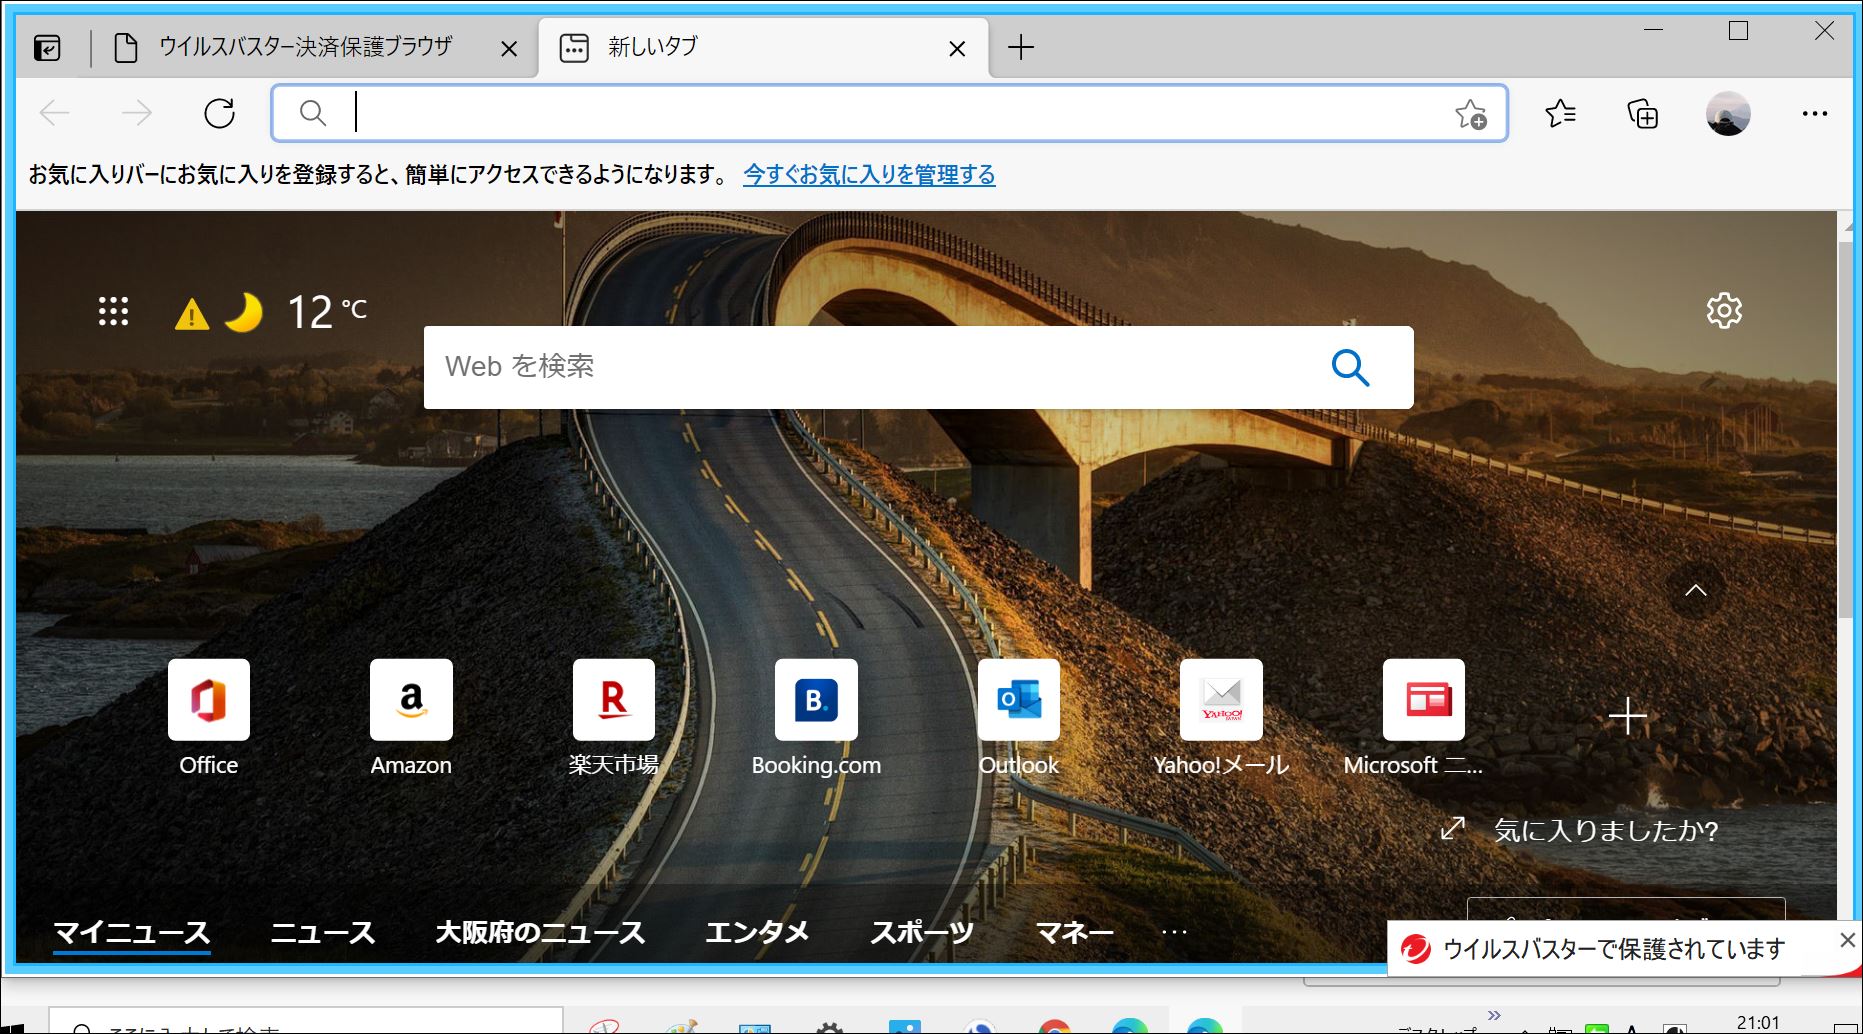Click the taskbar clock showing 21:01
This screenshot has height=1034, width=1863.
click(1758, 1022)
